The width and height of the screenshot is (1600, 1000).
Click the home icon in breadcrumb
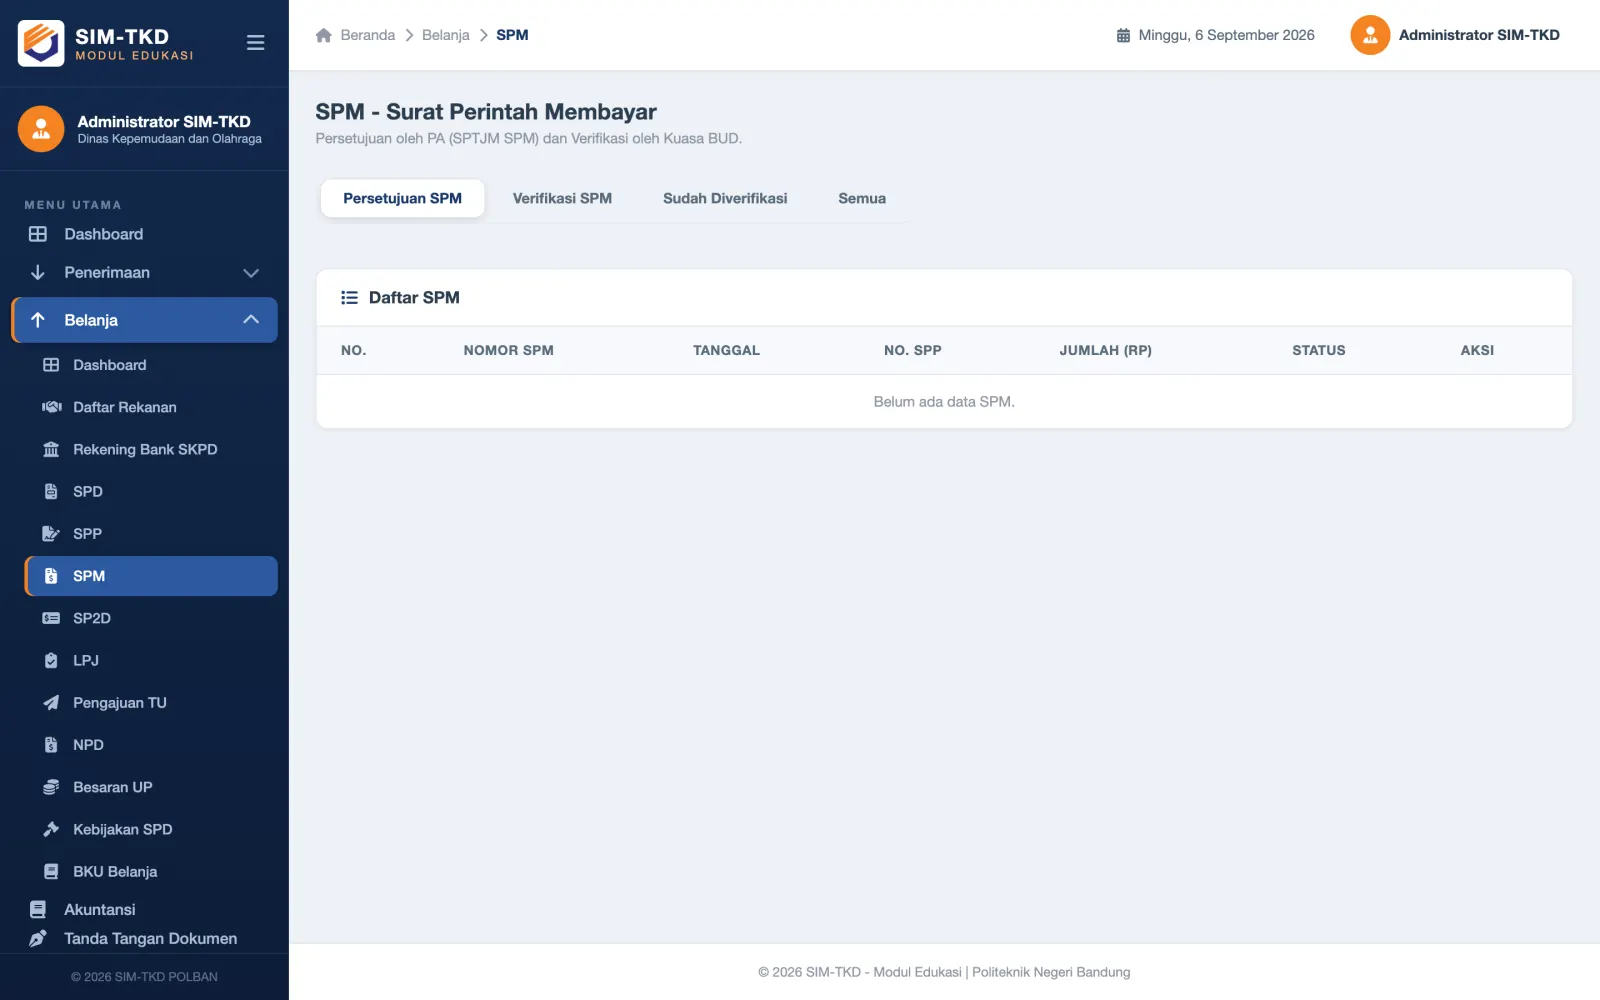tap(323, 35)
